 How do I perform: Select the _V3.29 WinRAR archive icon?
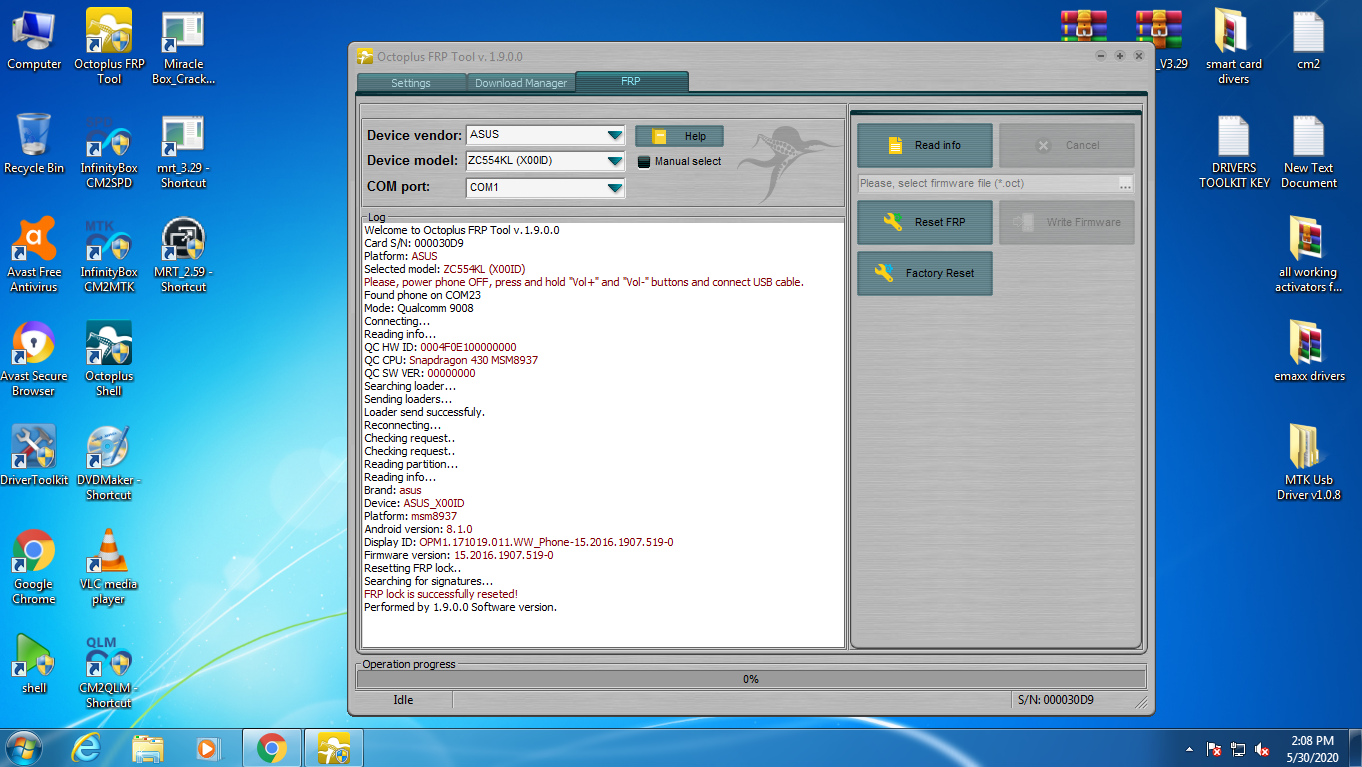[1160, 40]
